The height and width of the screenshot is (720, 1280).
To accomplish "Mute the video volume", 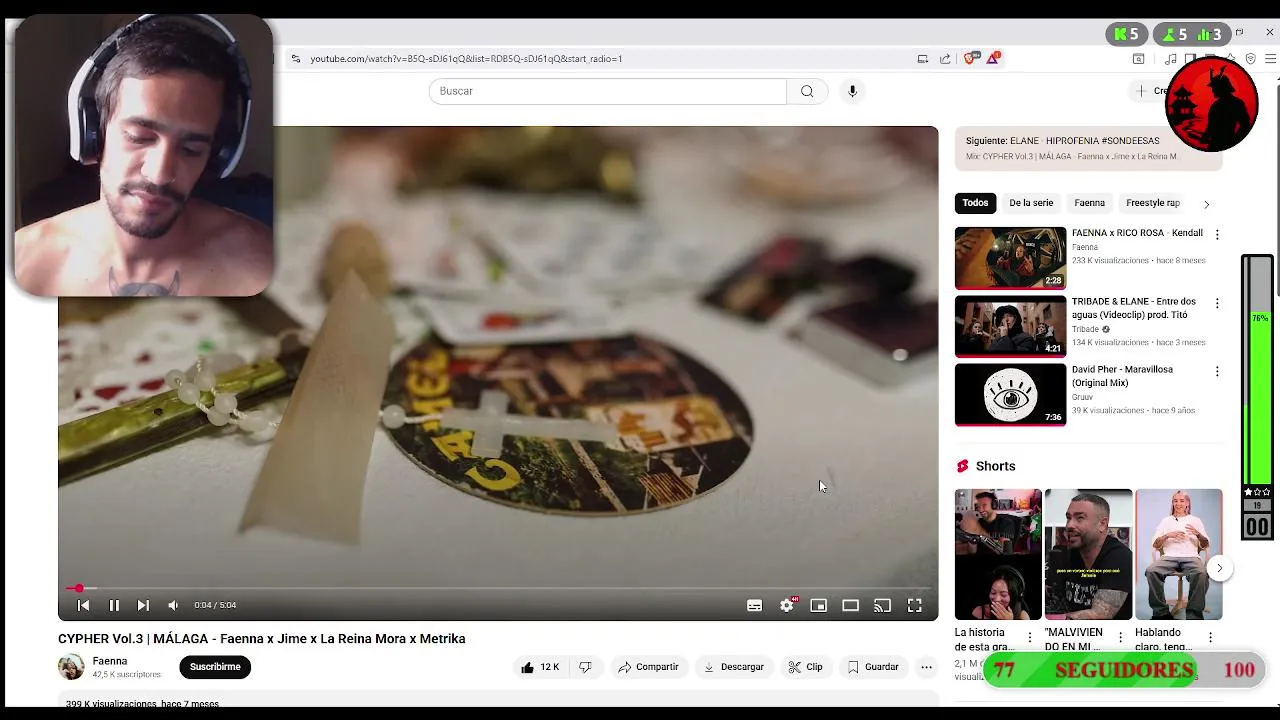I will pyautogui.click(x=173, y=605).
